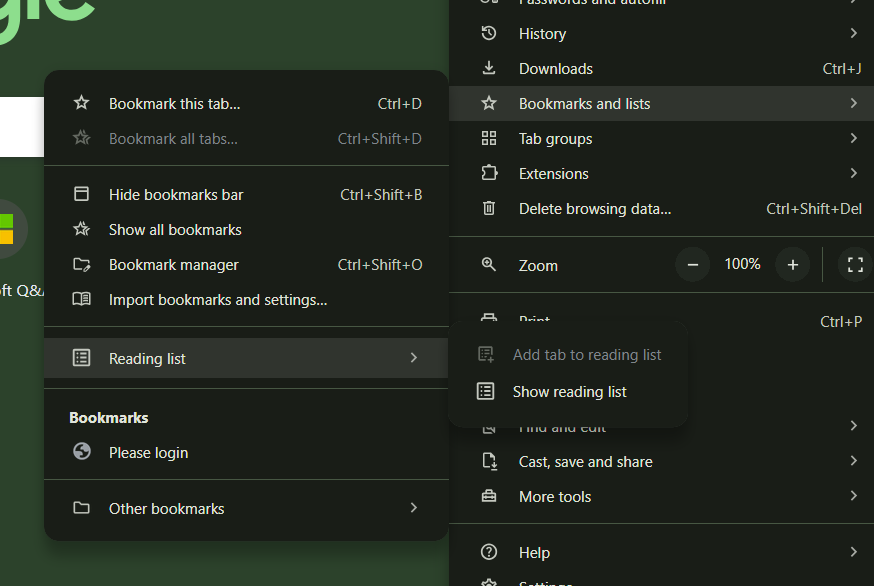Expand the History submenu arrow

pos(853,33)
